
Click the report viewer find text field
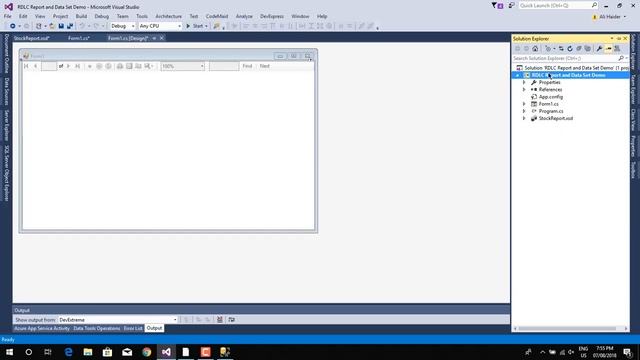(224, 66)
